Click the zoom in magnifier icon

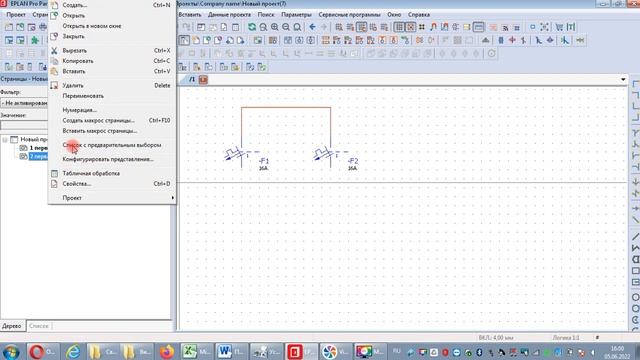tap(275, 27)
